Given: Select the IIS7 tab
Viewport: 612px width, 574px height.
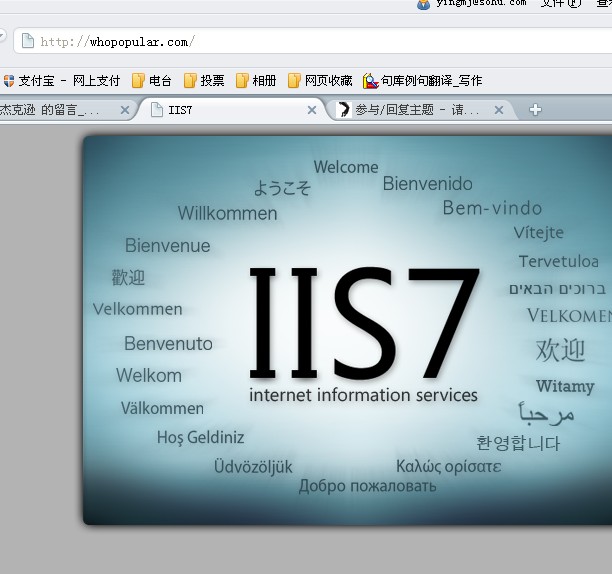Looking at the screenshot, I should point(233,110).
